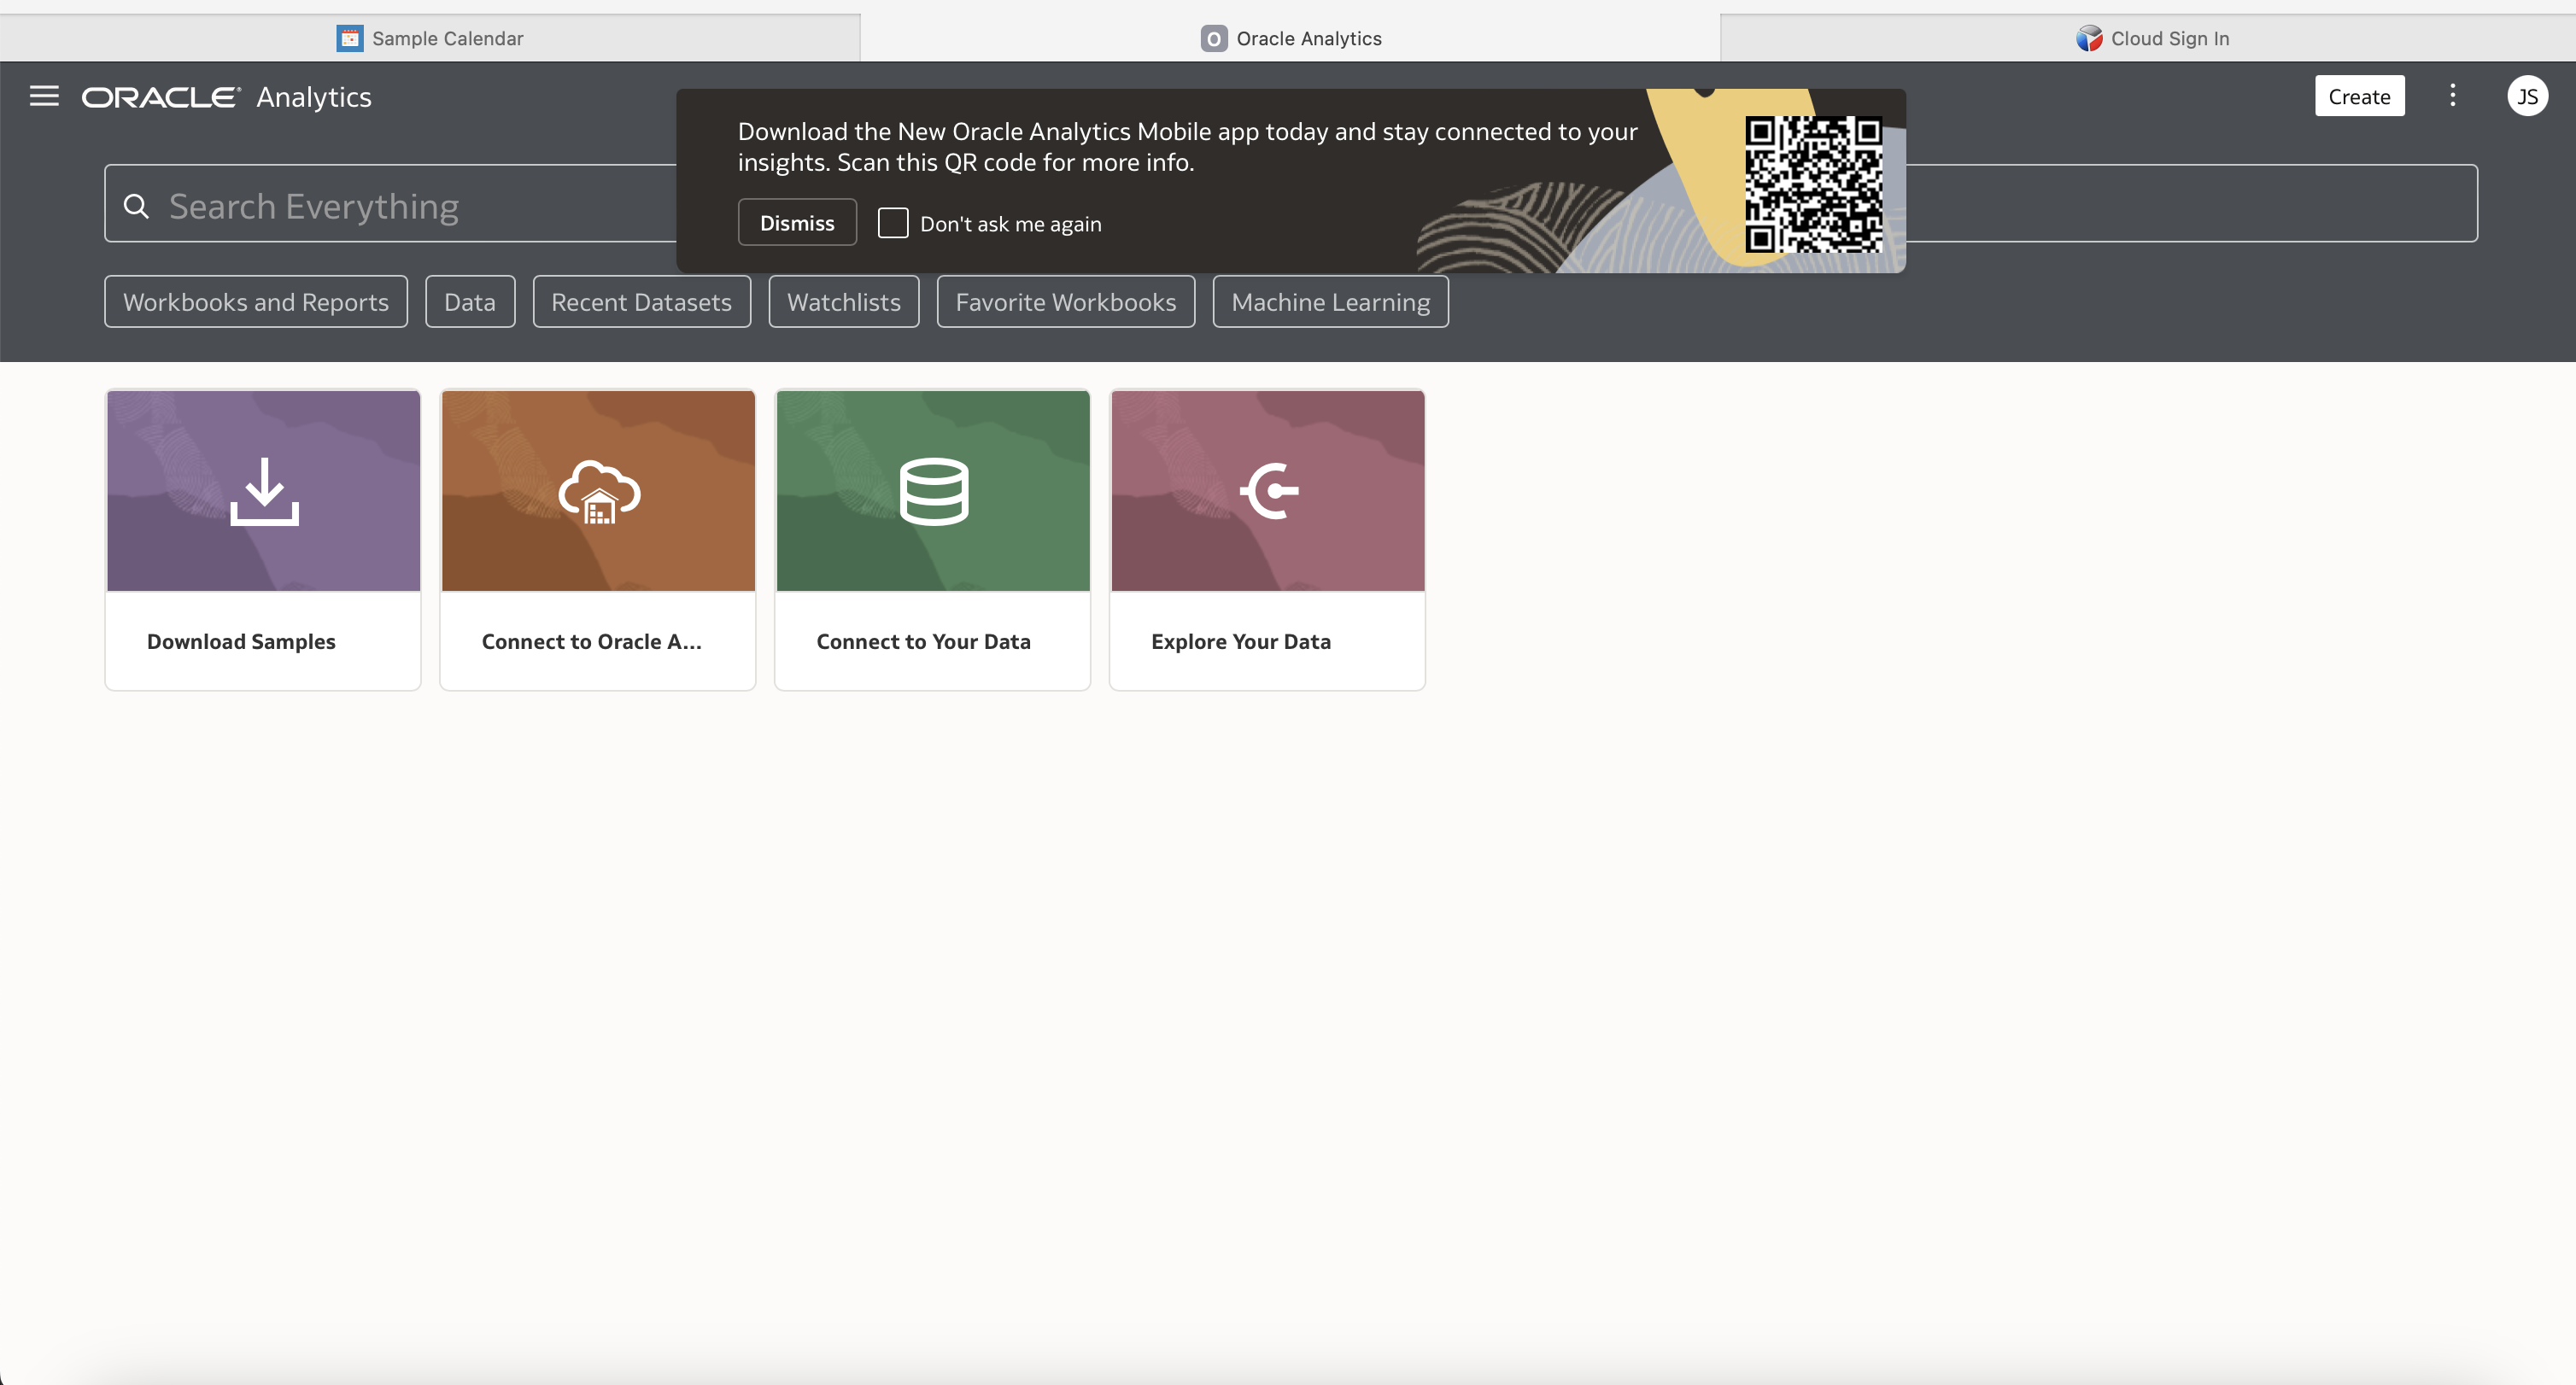
Task: Click the QR code in the banner
Action: tap(1815, 186)
